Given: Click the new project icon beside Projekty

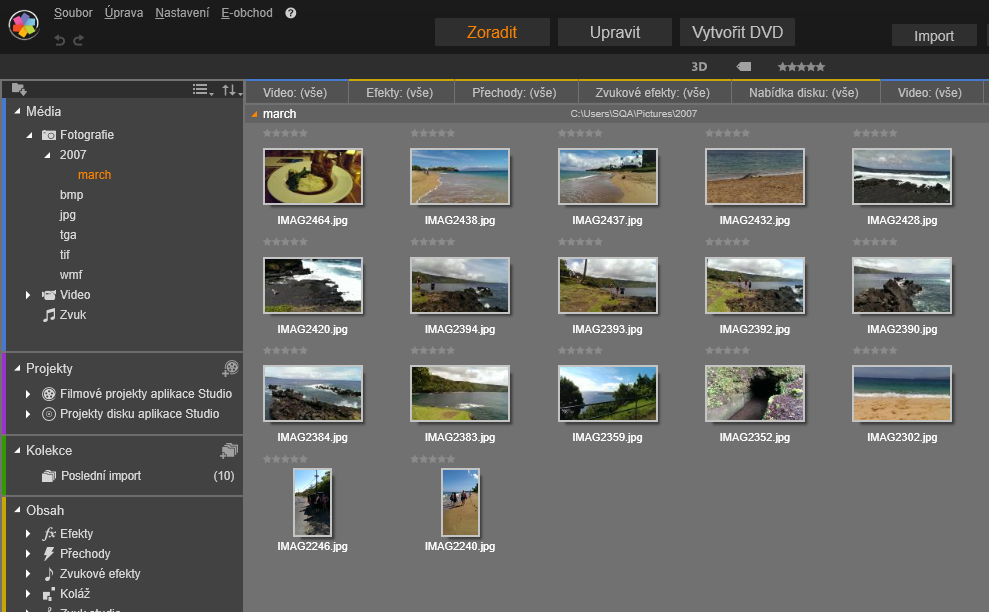Looking at the screenshot, I should 231,368.
